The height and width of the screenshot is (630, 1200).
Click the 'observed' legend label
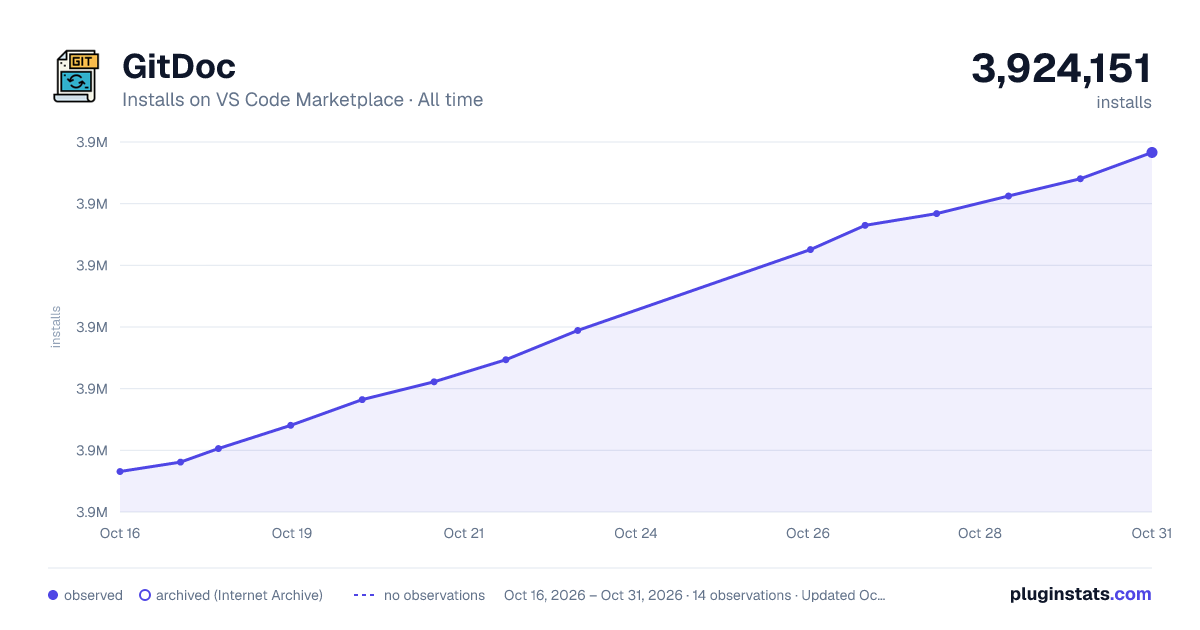click(93, 595)
